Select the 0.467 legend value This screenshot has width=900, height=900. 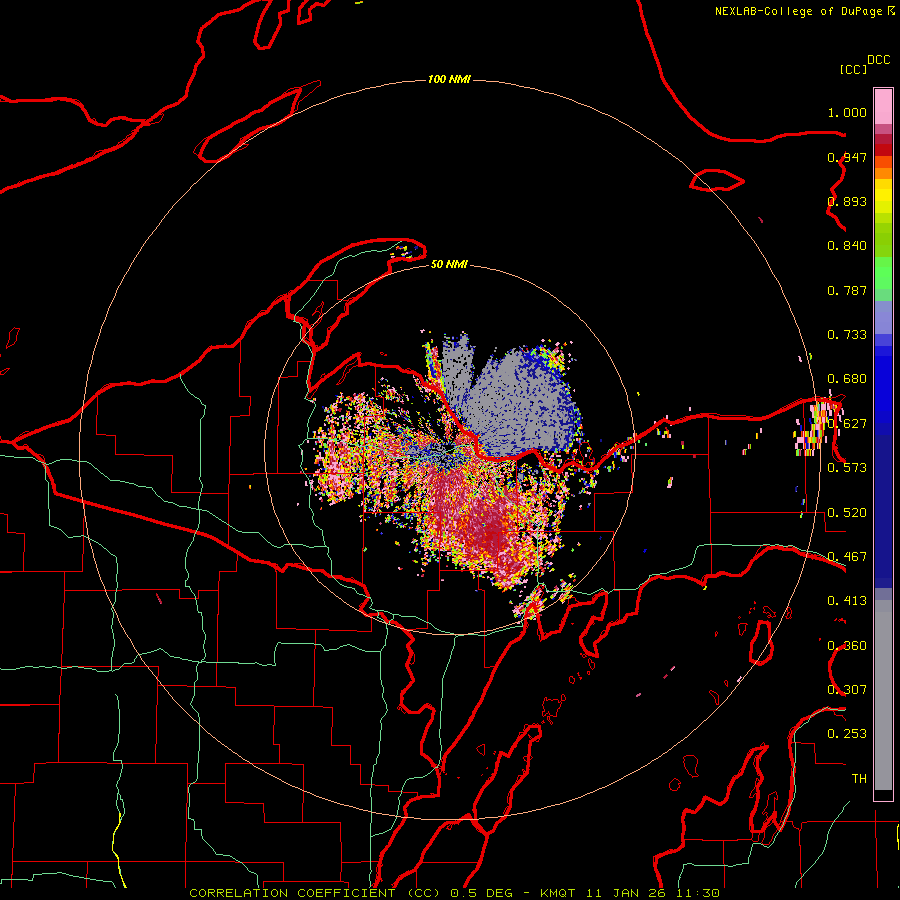pos(847,557)
